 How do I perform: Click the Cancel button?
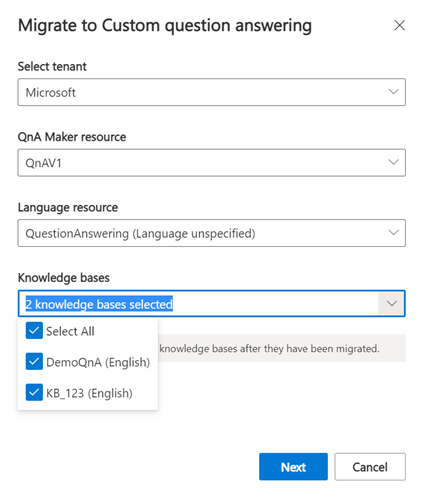tap(370, 467)
